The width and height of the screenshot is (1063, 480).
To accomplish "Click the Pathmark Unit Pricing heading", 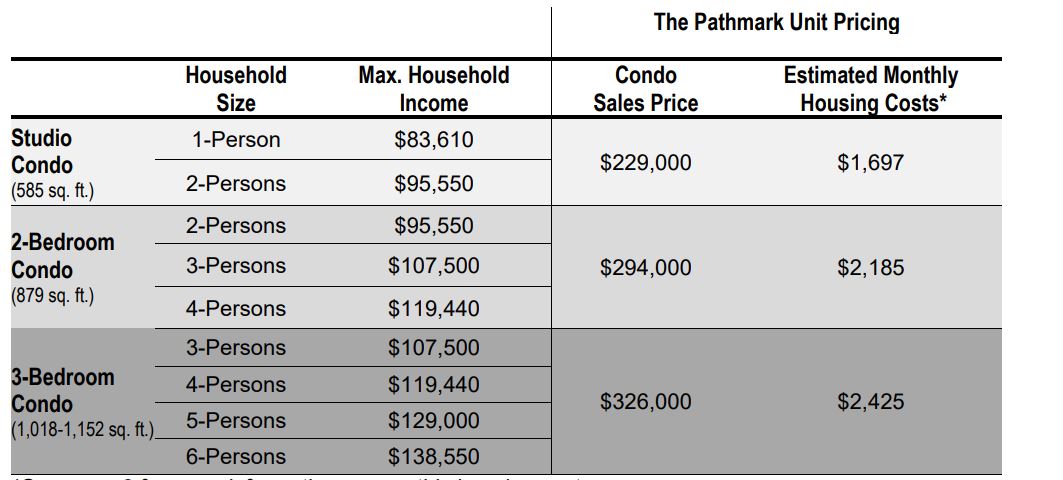I will coord(776,23).
